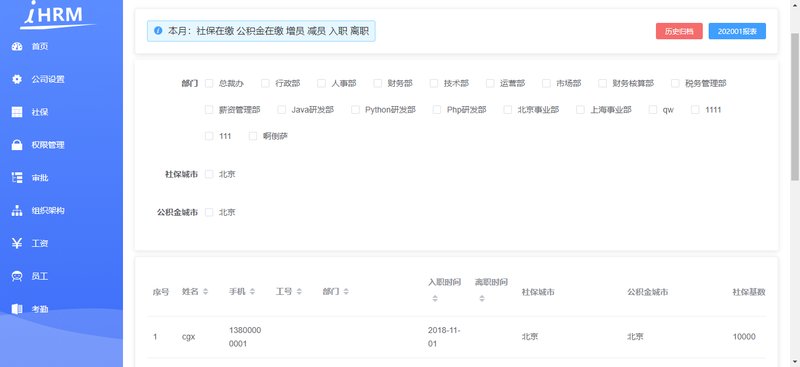Check the 行政部 department checkbox
800x367 pixels.
tap(265, 83)
